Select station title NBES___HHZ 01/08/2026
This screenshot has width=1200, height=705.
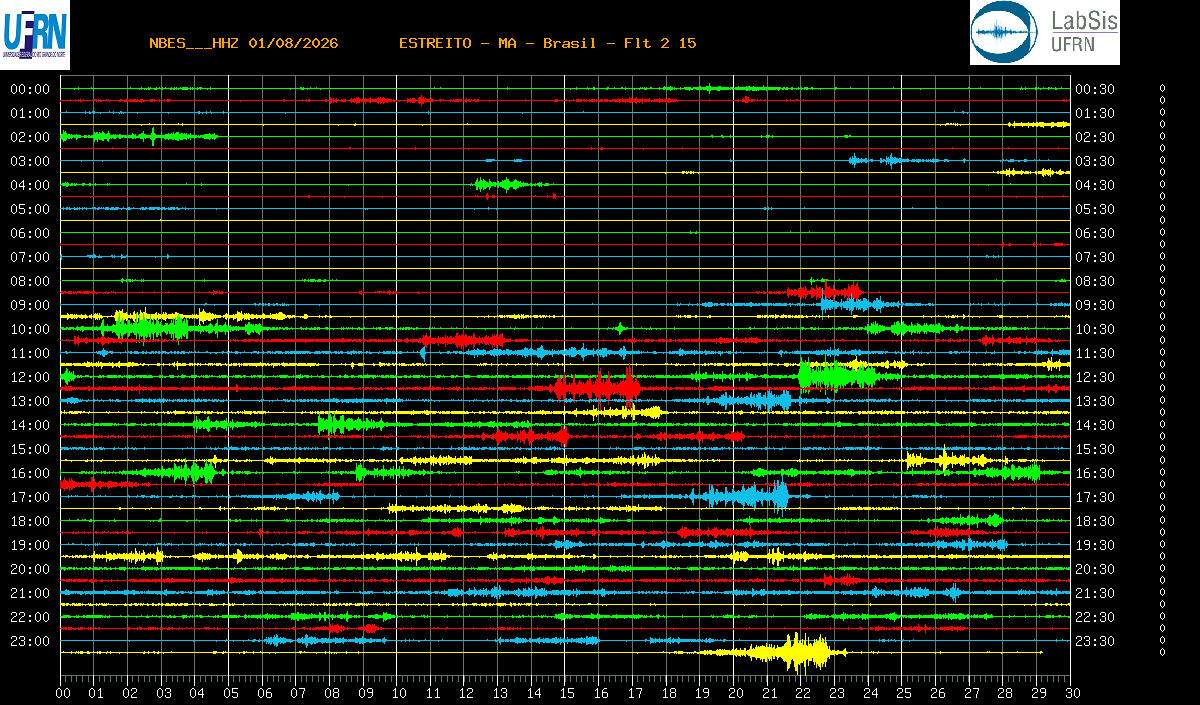click(243, 43)
